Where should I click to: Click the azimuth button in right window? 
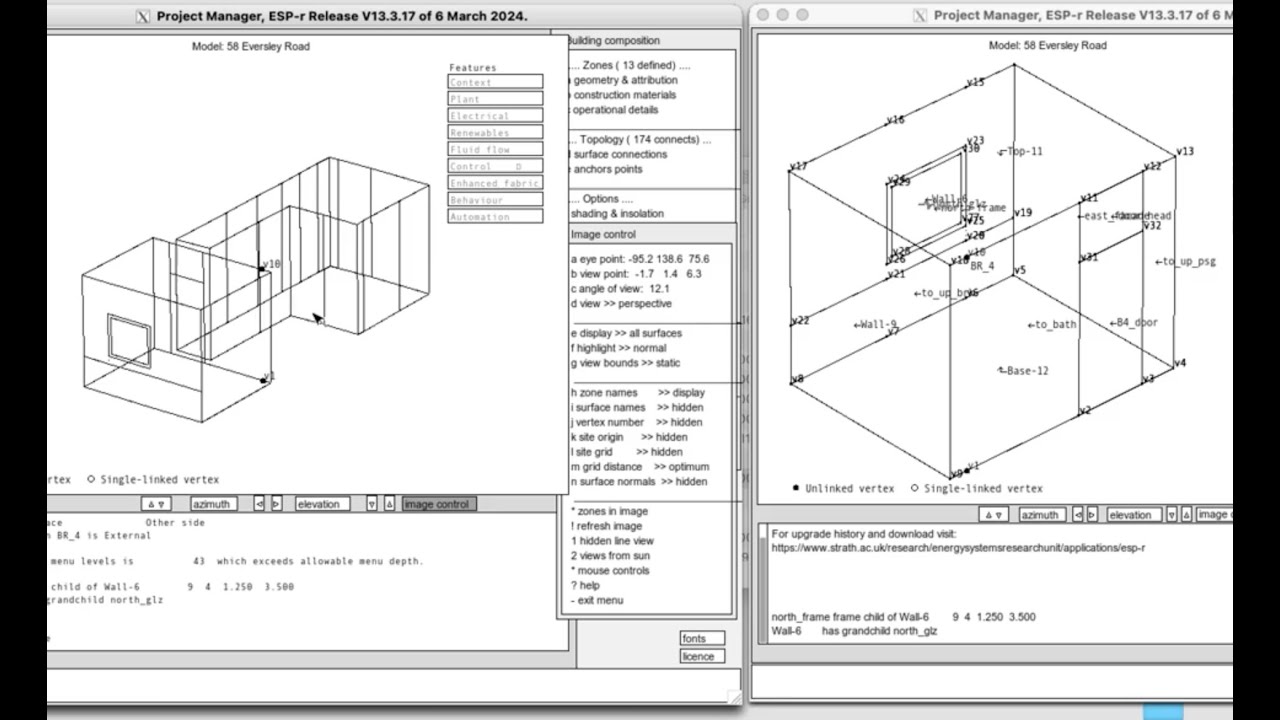pos(1040,514)
